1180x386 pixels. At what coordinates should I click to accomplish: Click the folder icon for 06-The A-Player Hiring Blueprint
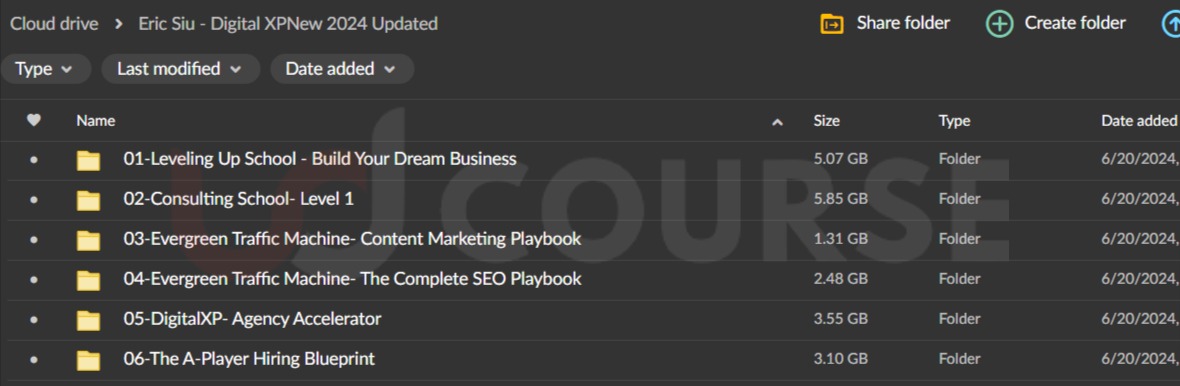[x=89, y=360]
